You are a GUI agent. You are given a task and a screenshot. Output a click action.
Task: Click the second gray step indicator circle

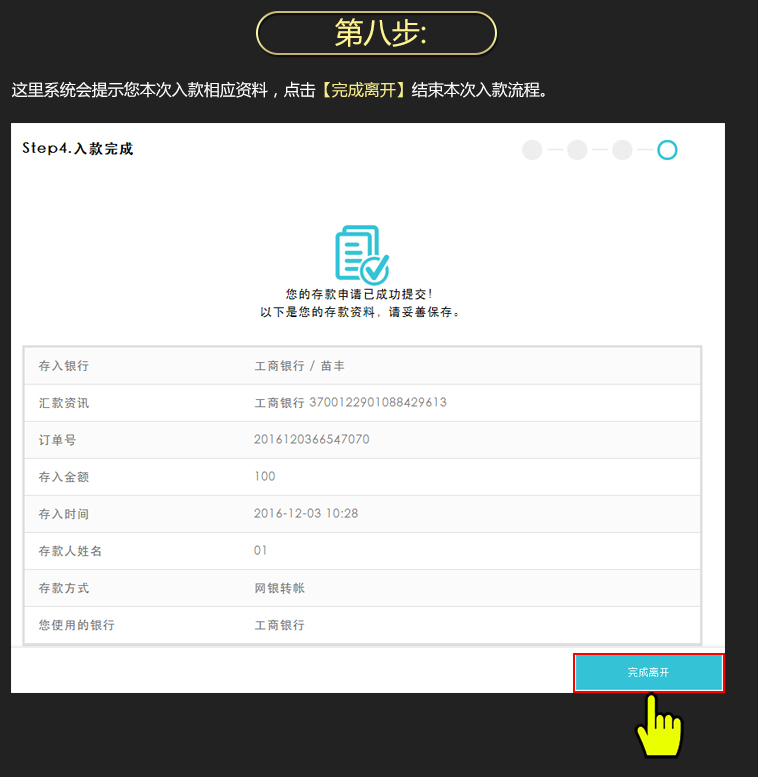[577, 150]
